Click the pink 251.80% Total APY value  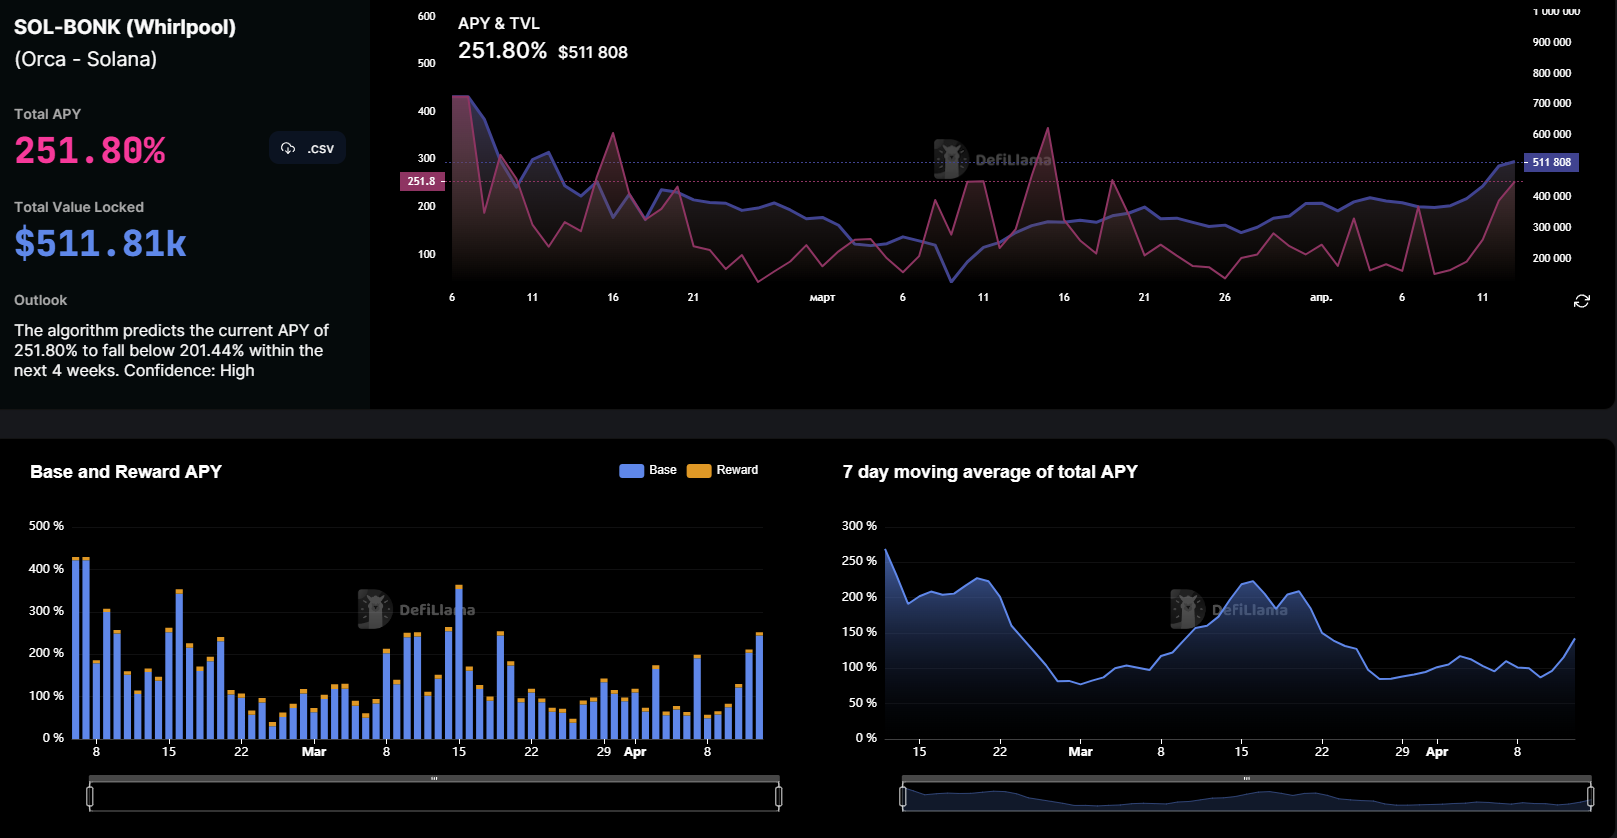[x=90, y=151]
